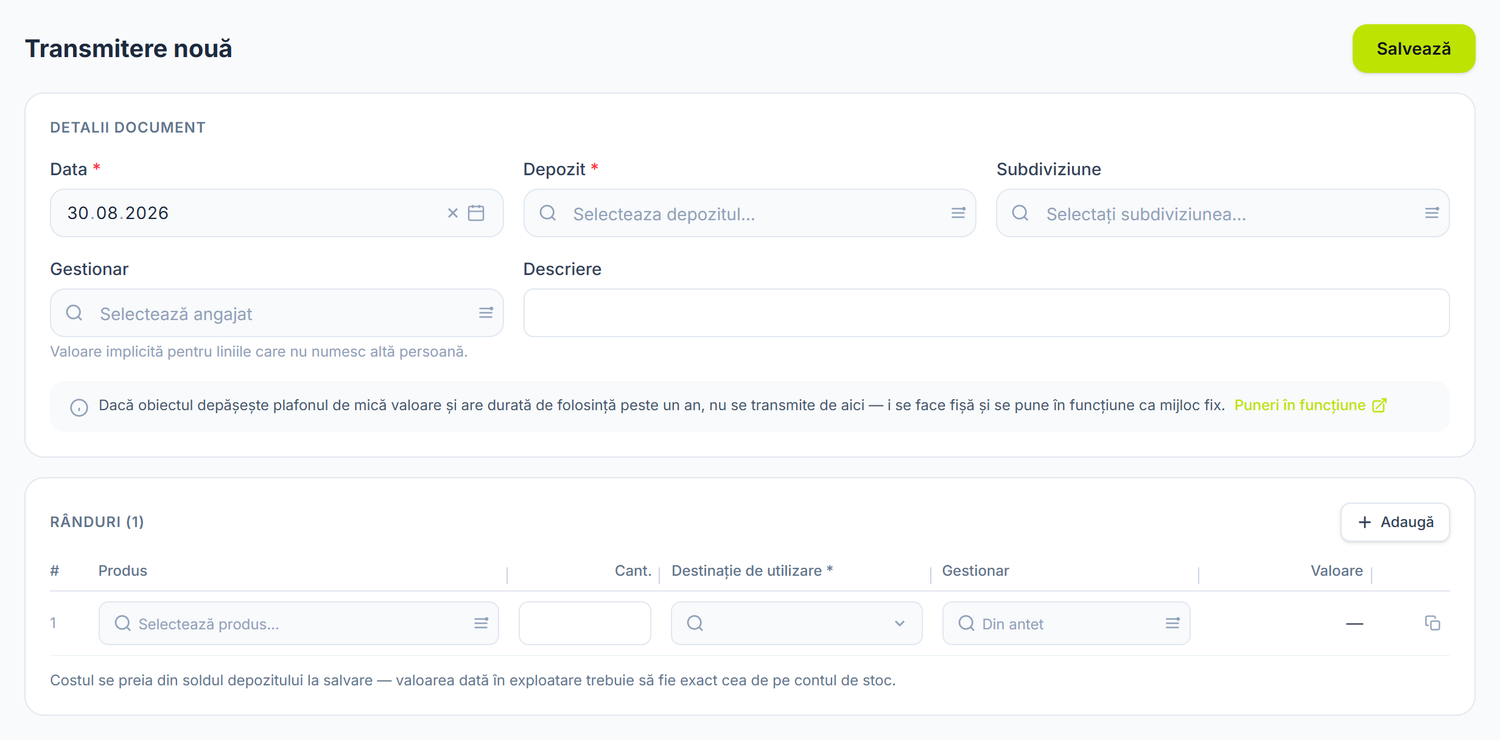Screen dimensions: 1500x740
Task: Click the DETALII DOCUMENT section heading
Action: click(128, 127)
